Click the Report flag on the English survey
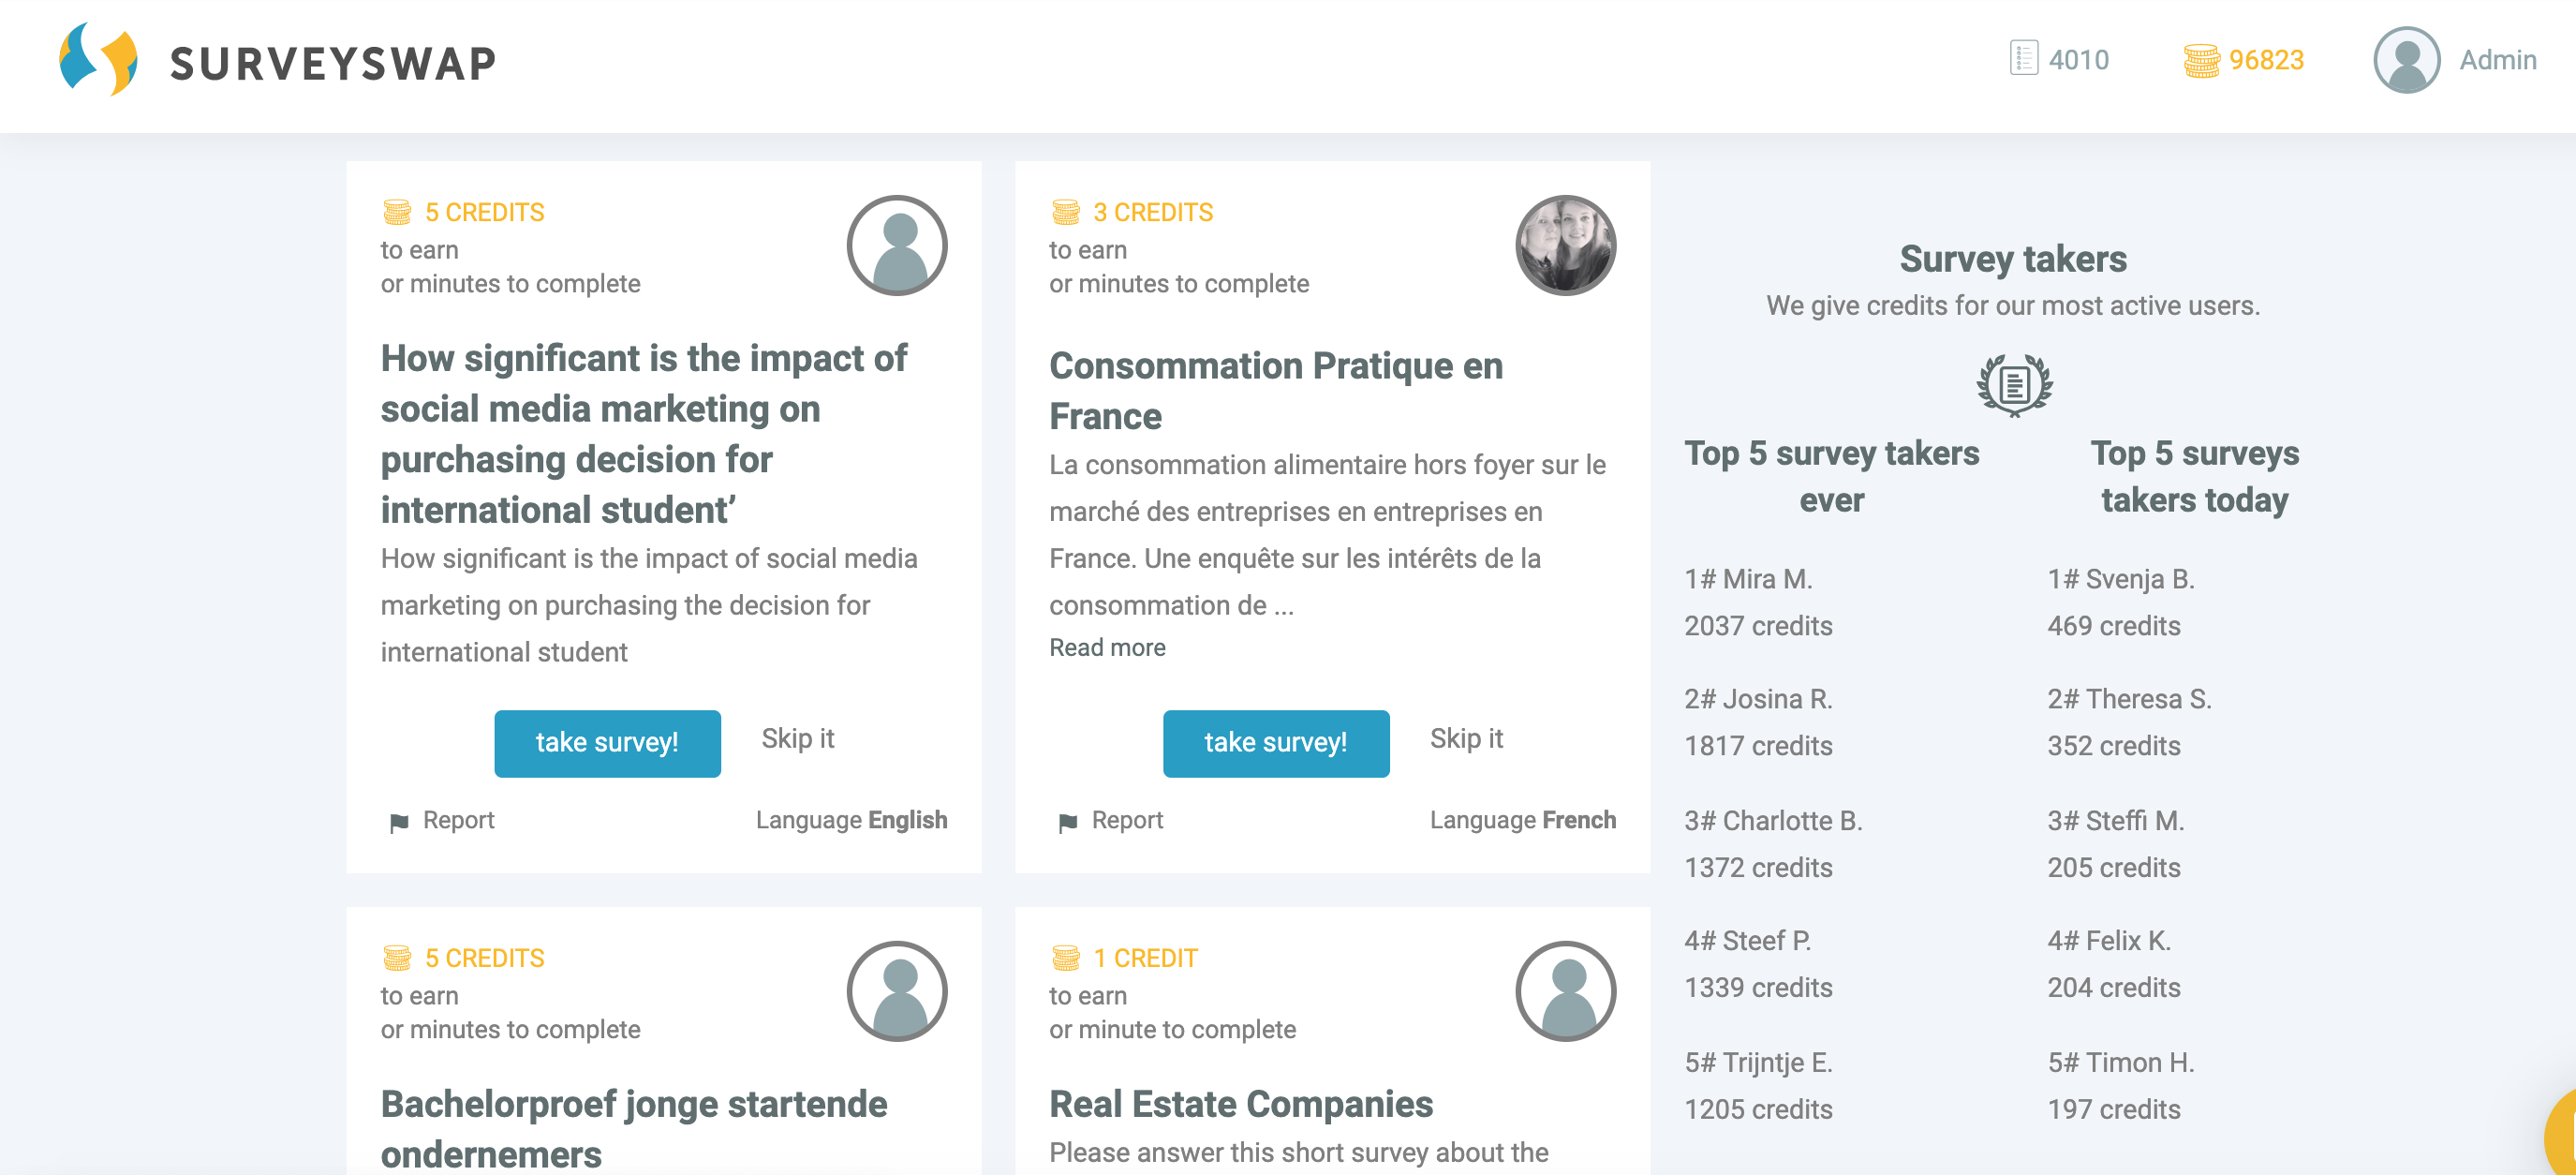The image size is (2576, 1175). [399, 822]
